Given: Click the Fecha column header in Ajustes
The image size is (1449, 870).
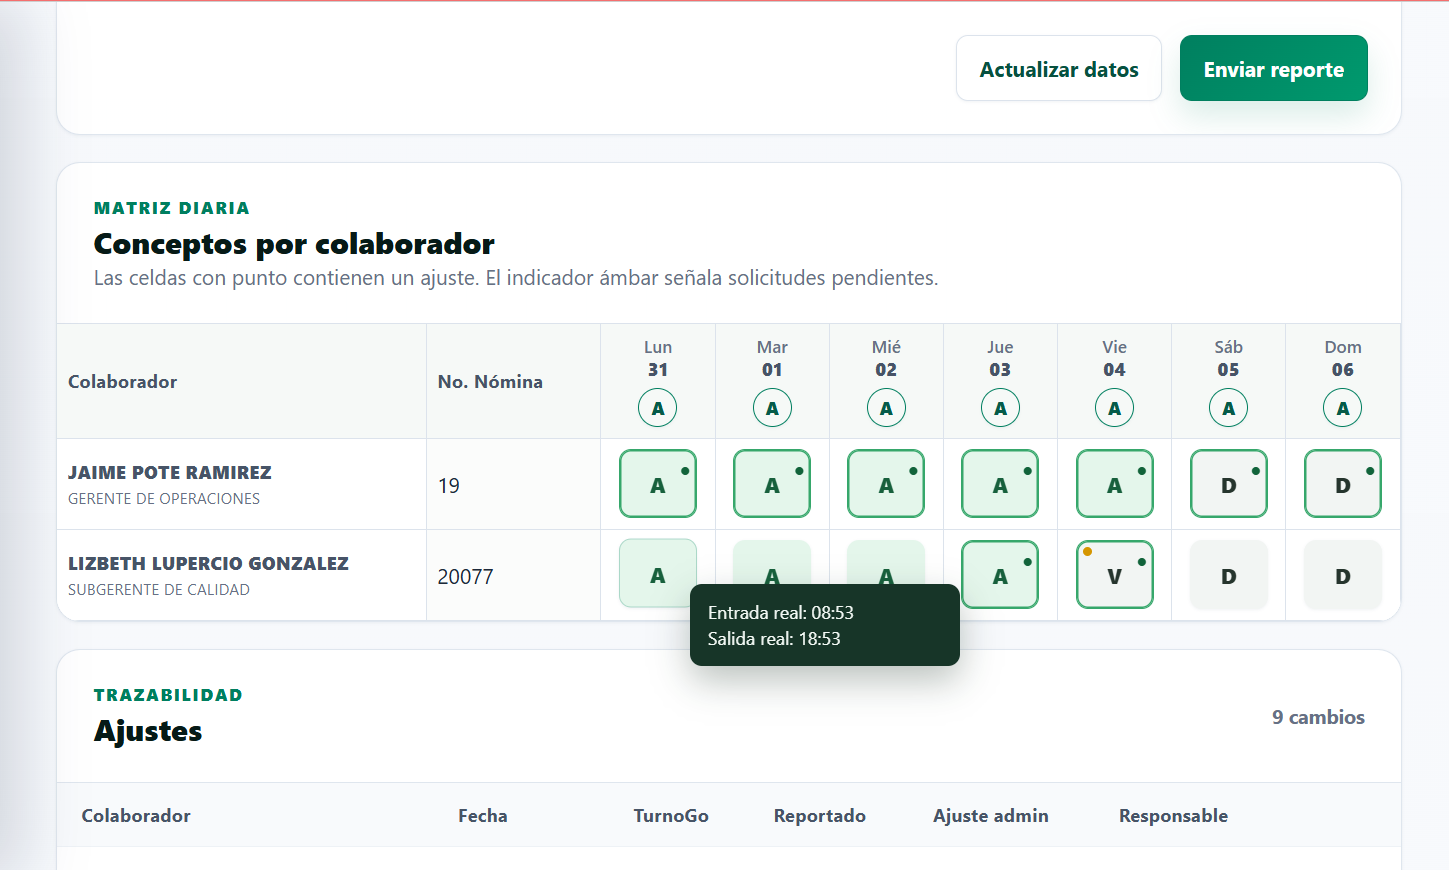Looking at the screenshot, I should pyautogui.click(x=483, y=815).
